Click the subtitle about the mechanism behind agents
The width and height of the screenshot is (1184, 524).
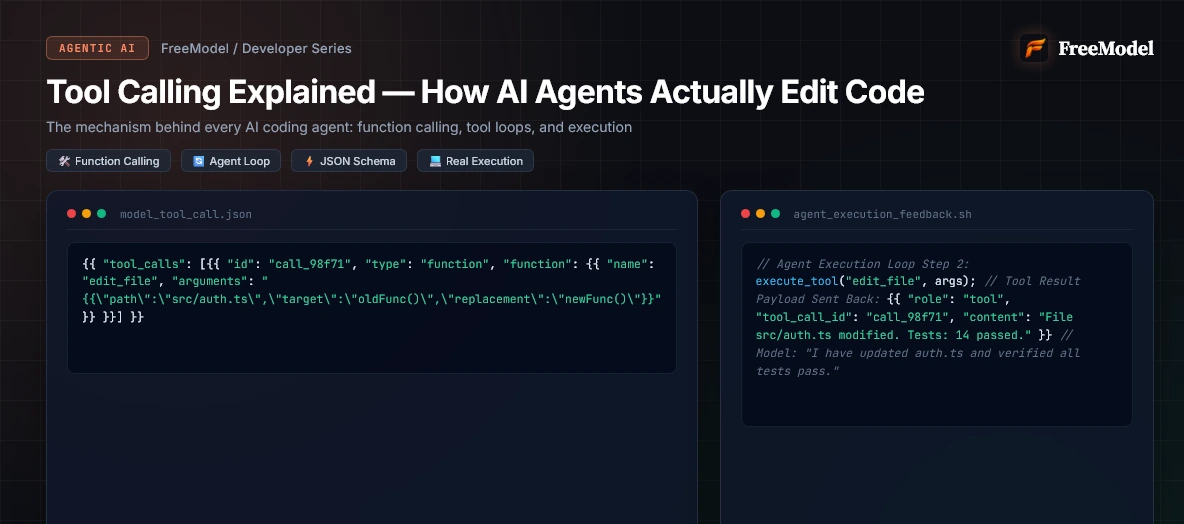[339, 128]
